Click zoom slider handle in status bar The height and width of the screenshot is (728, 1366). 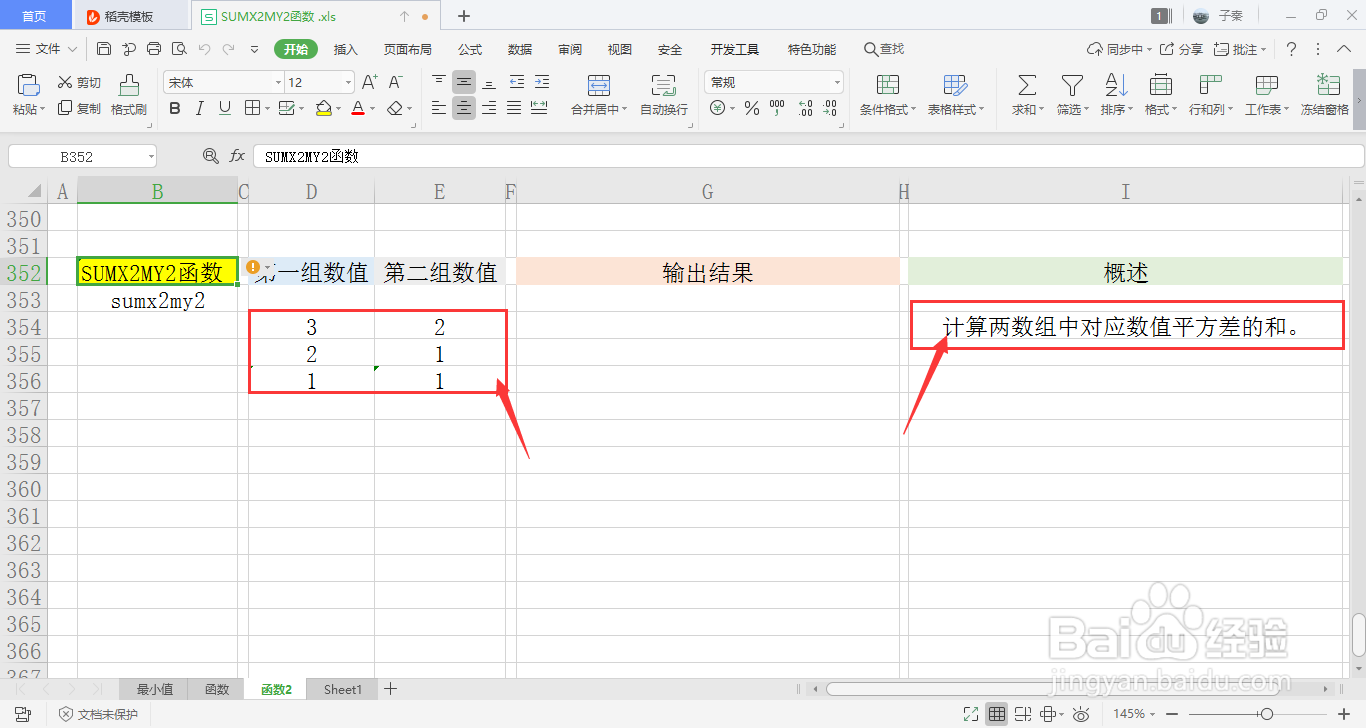[1267, 714]
